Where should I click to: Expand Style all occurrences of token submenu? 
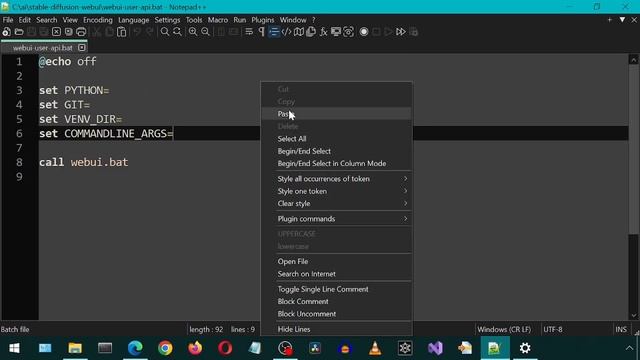coord(336,179)
